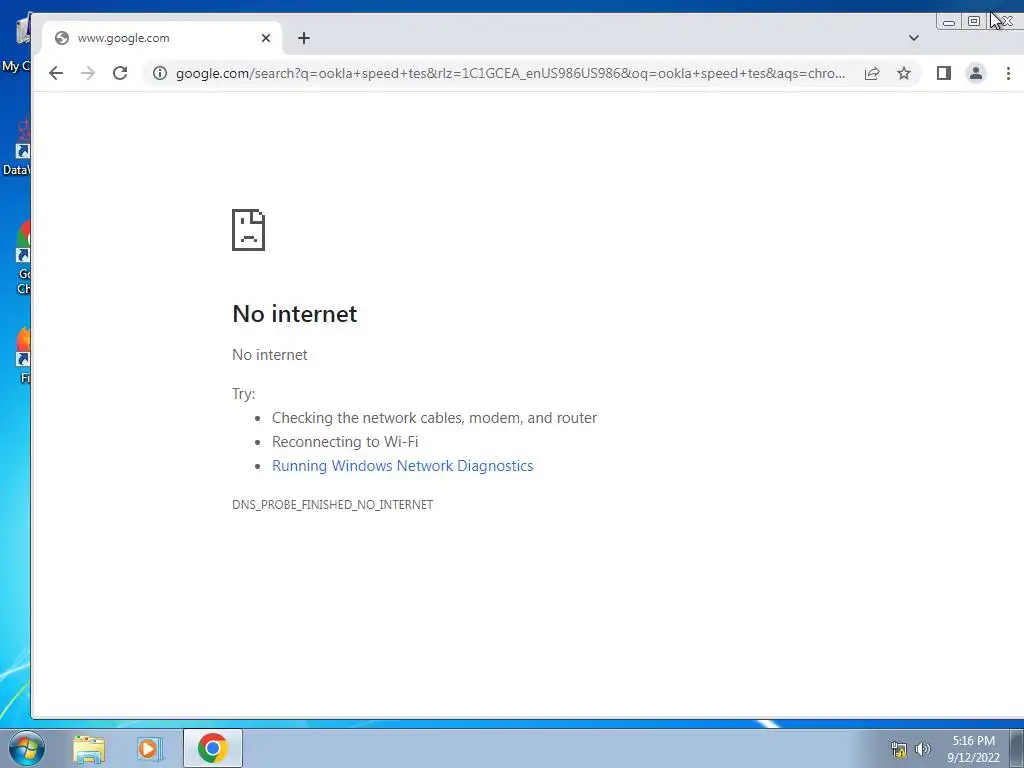
Task: Go back to the previous page
Action: [56, 73]
